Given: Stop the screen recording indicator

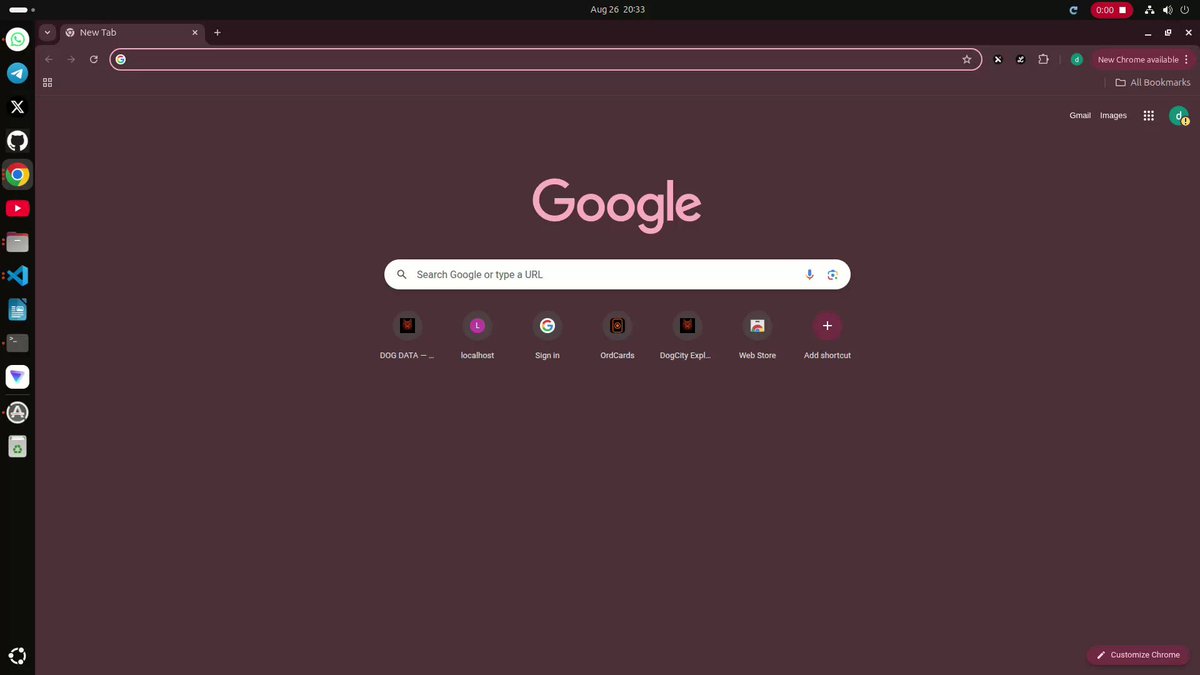Looking at the screenshot, I should (x=1111, y=10).
